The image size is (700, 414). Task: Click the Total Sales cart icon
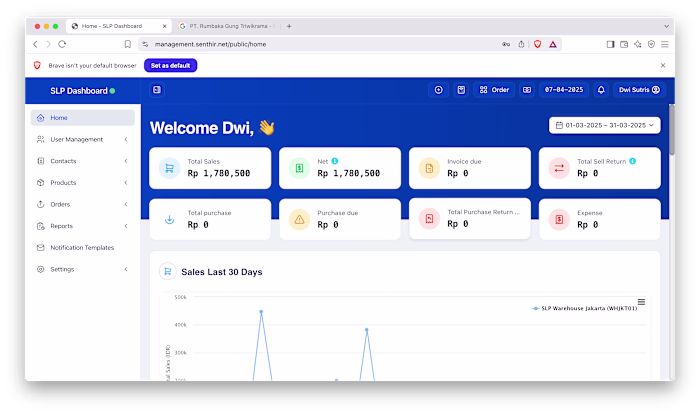[x=170, y=168]
